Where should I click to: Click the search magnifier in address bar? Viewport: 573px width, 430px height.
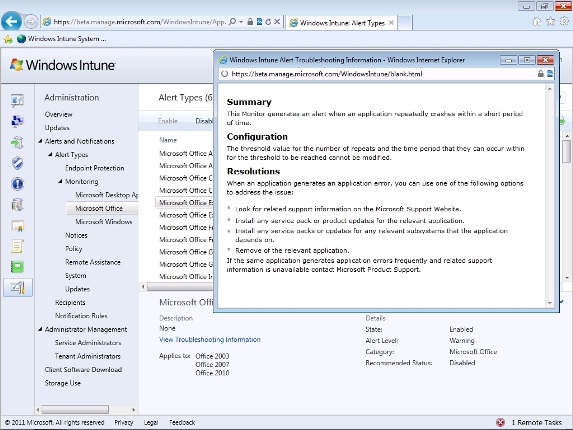[x=232, y=22]
